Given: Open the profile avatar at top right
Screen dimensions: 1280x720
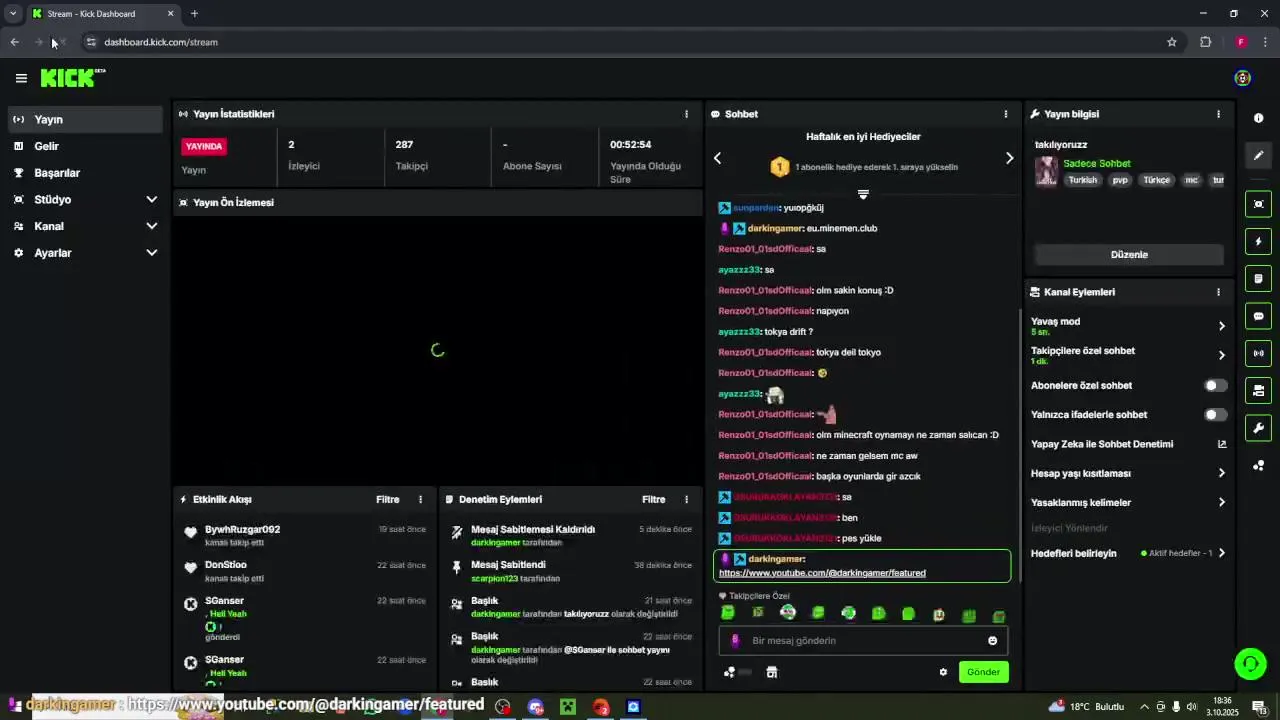Looking at the screenshot, I should tap(1242, 78).
